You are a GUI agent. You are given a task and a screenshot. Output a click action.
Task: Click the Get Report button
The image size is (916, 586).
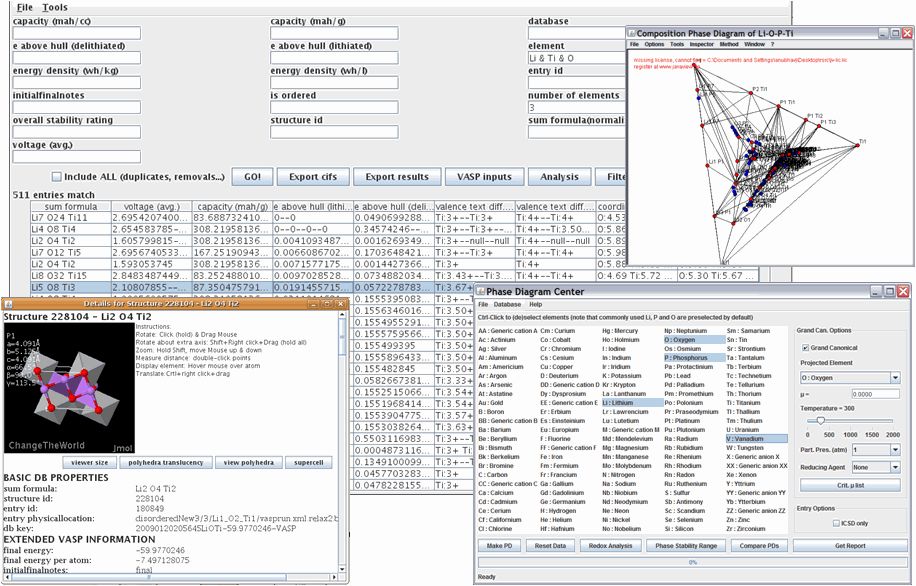[850, 546]
